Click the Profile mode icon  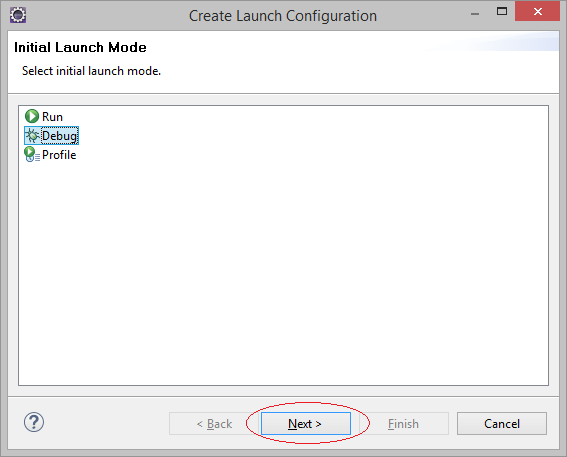(32, 154)
